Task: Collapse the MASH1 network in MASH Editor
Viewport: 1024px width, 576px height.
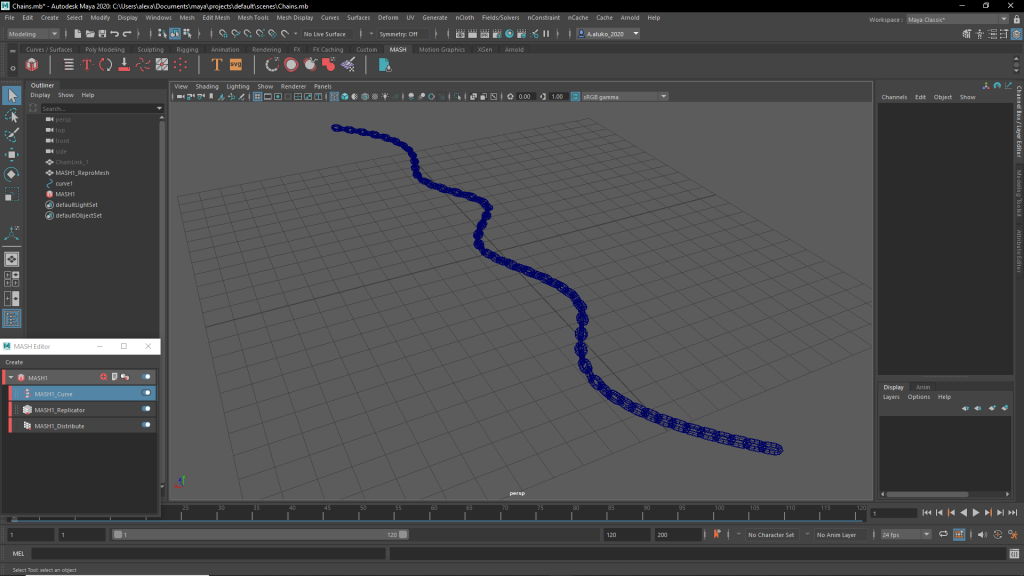Action: click(x=11, y=378)
